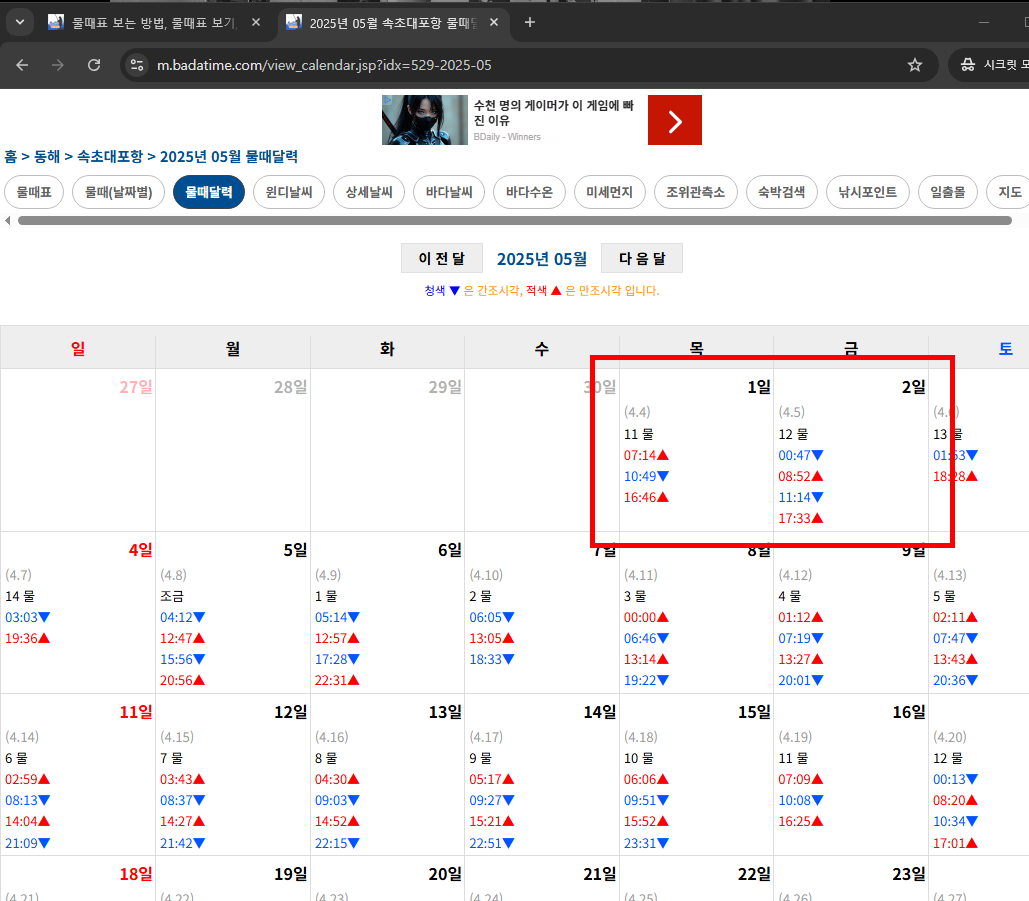
Task: Open the 낚시포인트 menu pill
Action: [x=868, y=192]
